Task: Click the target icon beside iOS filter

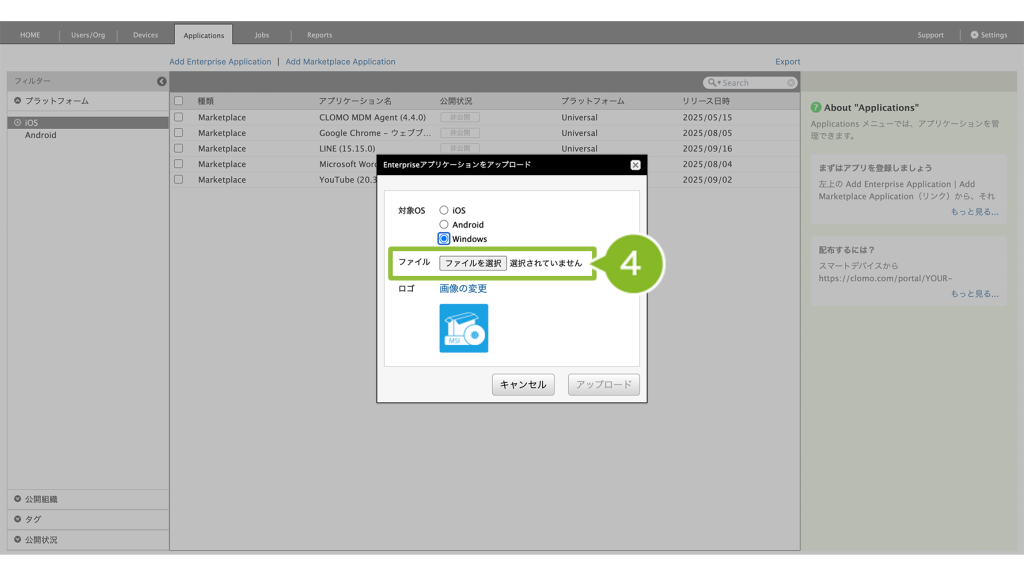Action: (17, 123)
